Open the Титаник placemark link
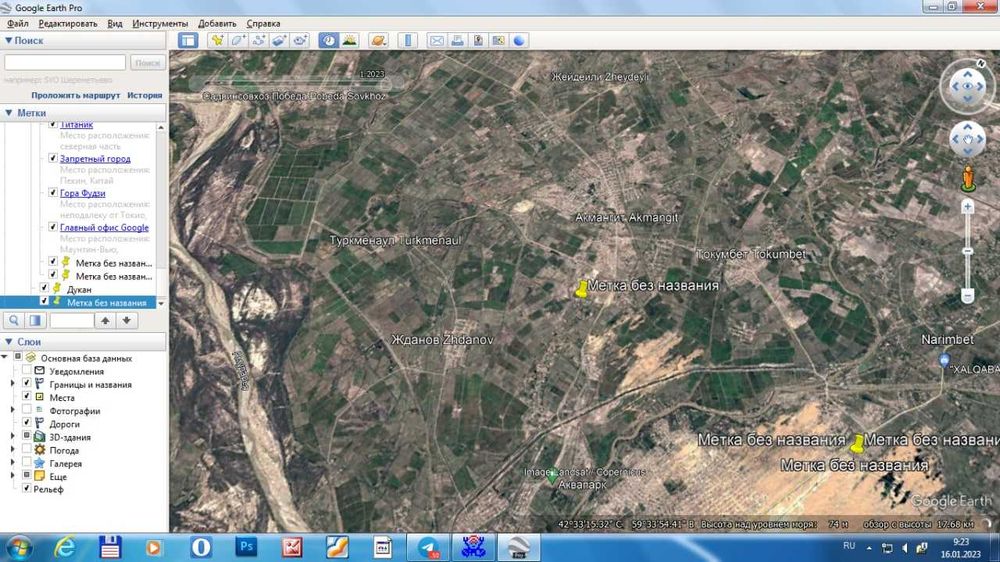Viewport: 1000px width, 562px height. 77,124
